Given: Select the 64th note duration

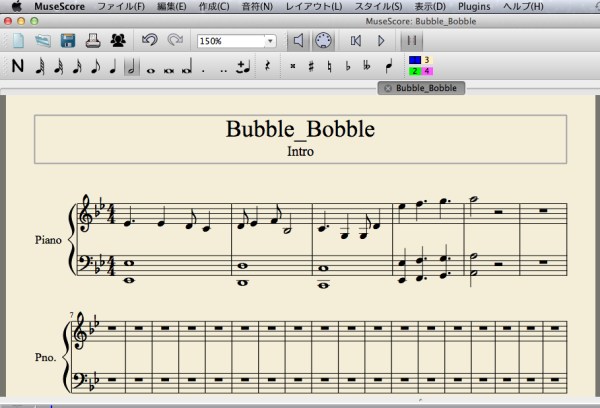Looking at the screenshot, I should point(40,67).
